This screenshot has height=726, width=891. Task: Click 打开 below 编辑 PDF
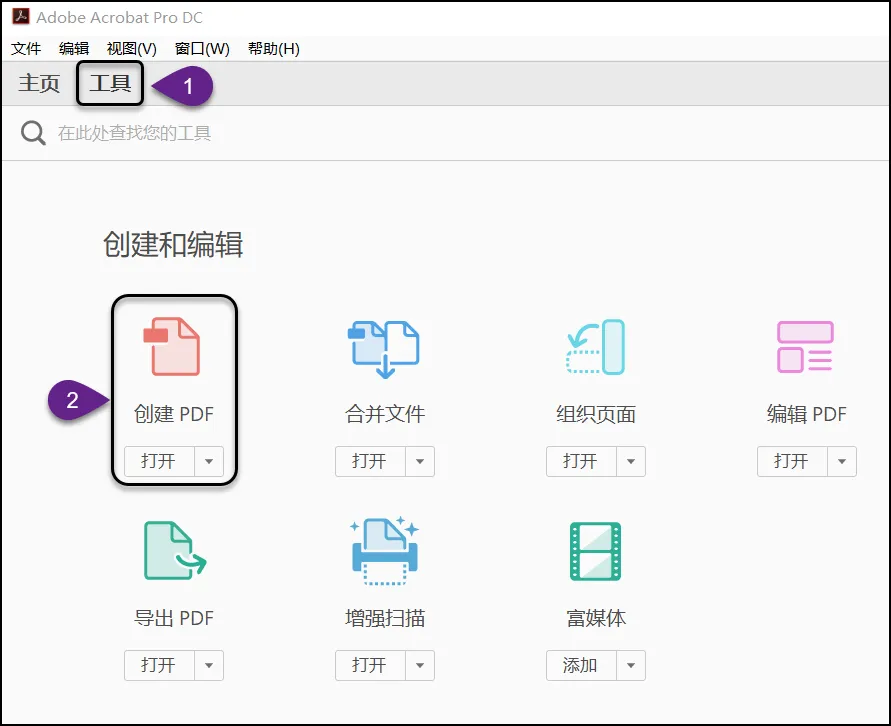pos(792,461)
